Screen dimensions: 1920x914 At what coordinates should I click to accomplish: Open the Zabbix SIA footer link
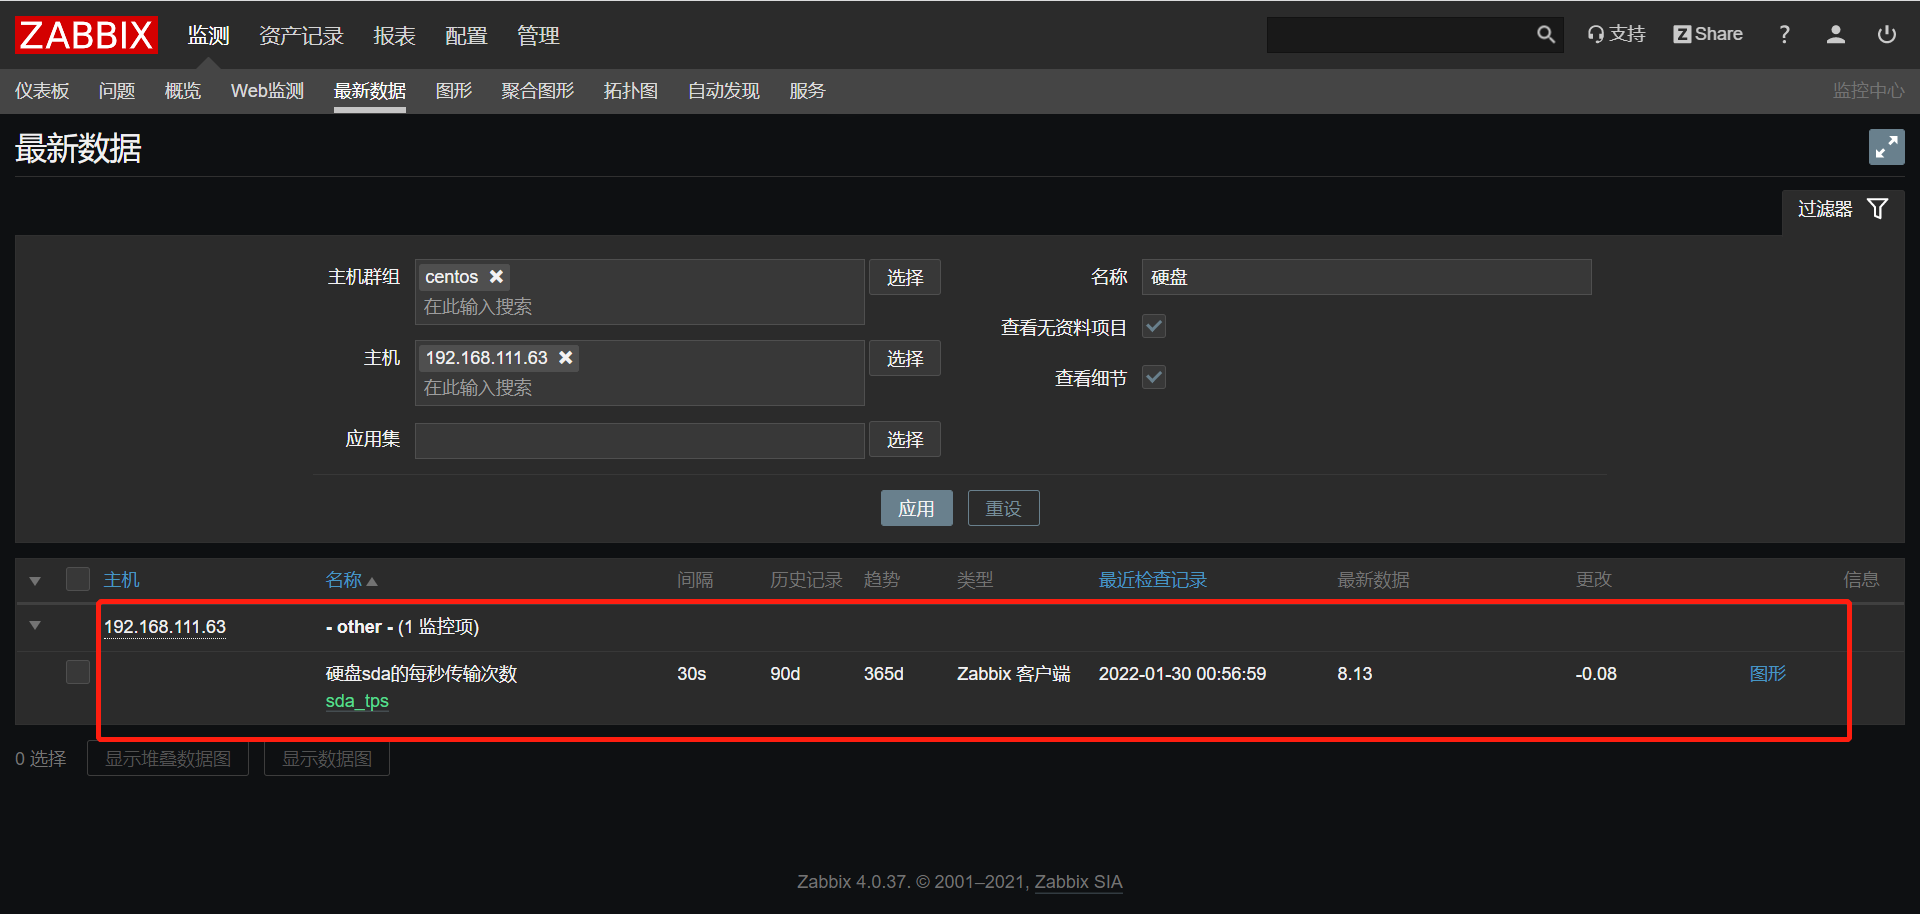(1078, 882)
